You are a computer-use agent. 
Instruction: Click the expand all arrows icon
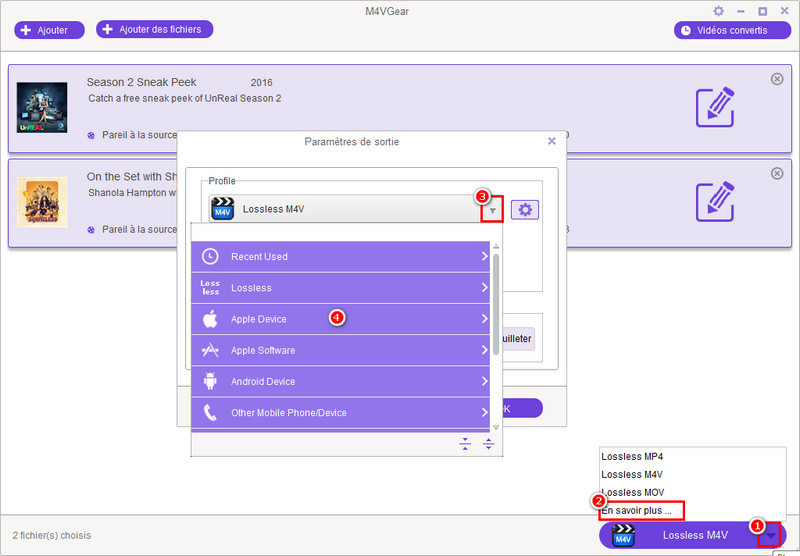[x=488, y=444]
